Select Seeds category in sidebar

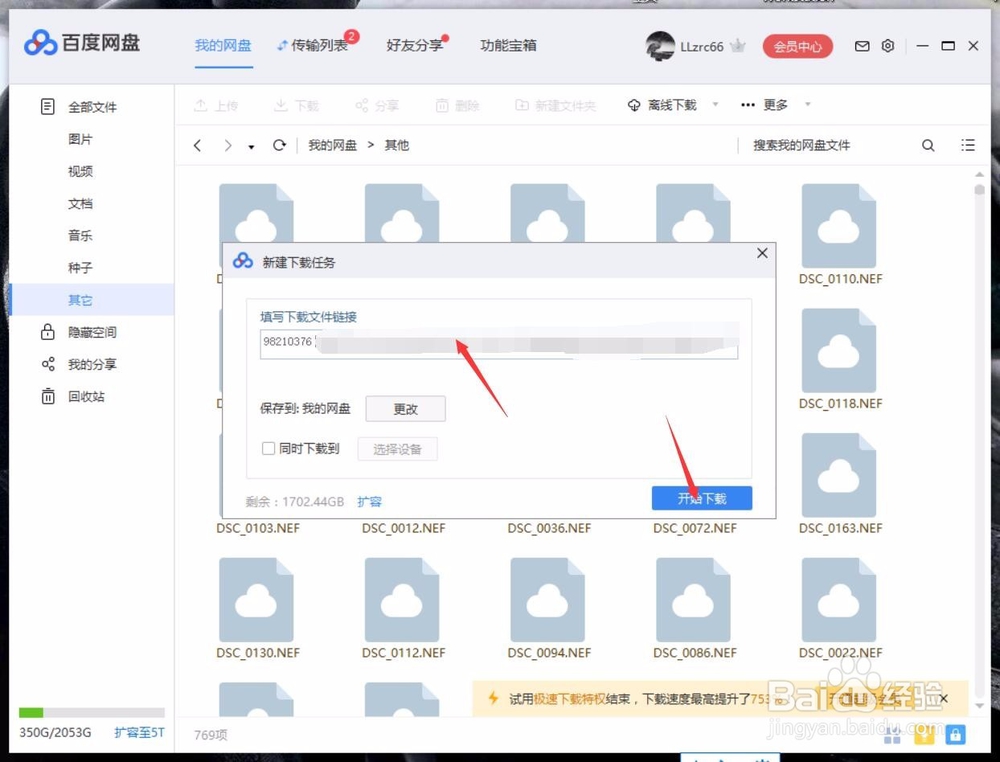[x=80, y=268]
